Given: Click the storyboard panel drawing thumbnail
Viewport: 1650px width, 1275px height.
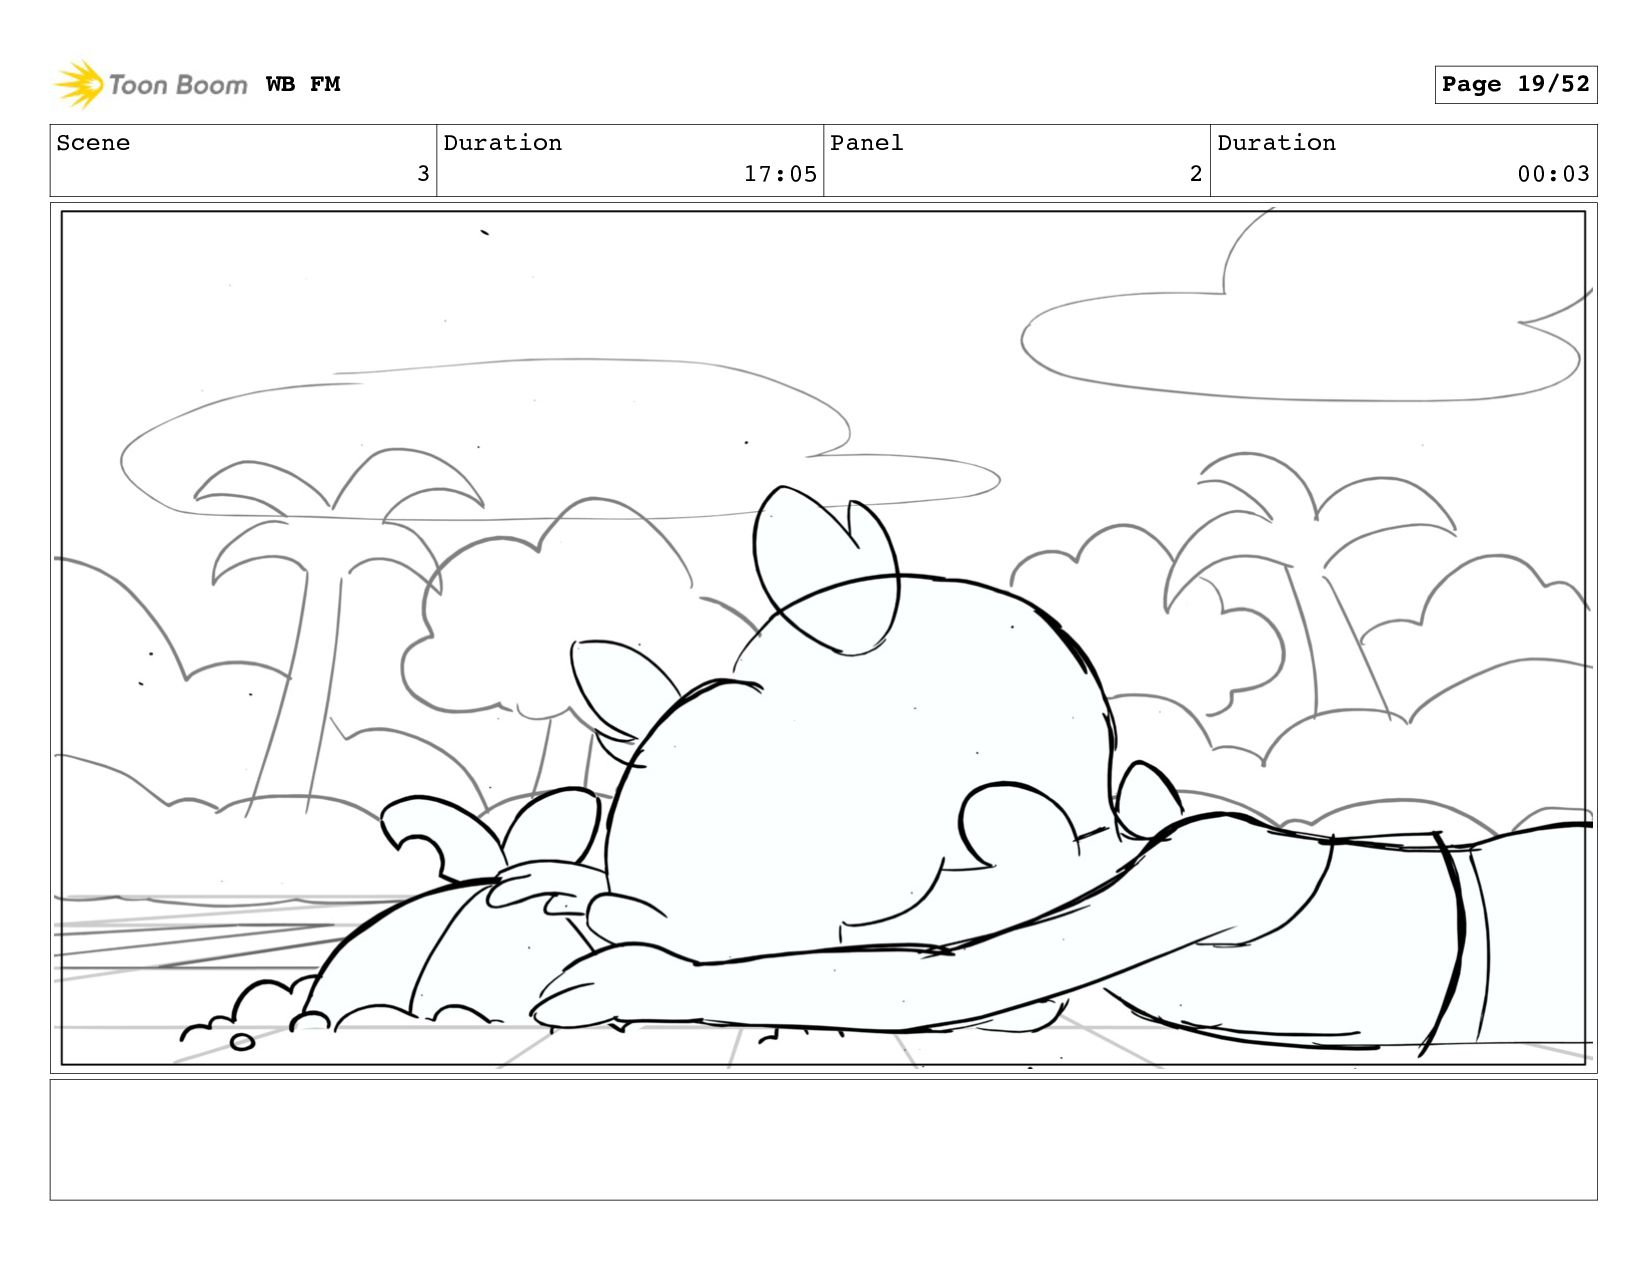Looking at the screenshot, I should click(823, 638).
